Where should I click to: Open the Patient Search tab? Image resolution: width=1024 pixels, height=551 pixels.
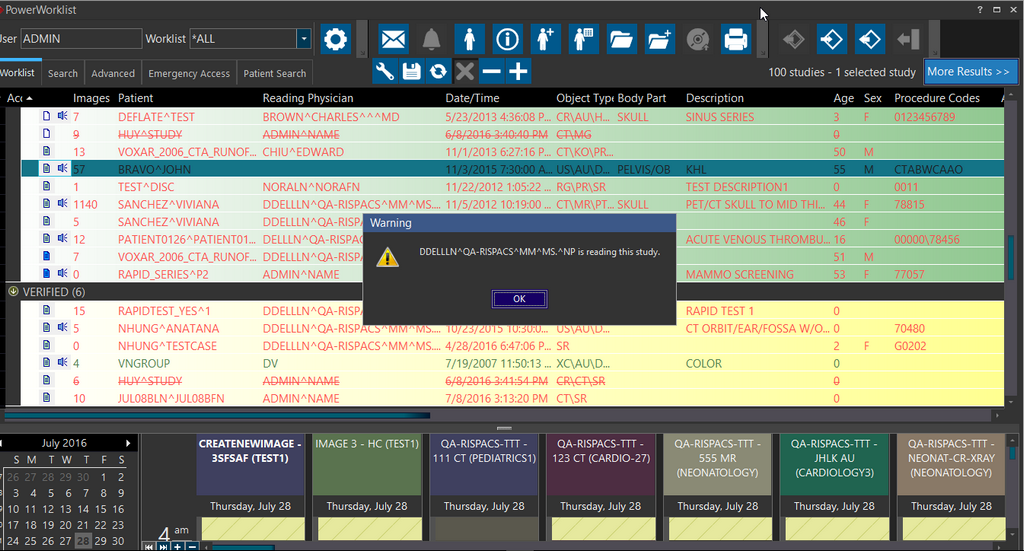click(275, 73)
